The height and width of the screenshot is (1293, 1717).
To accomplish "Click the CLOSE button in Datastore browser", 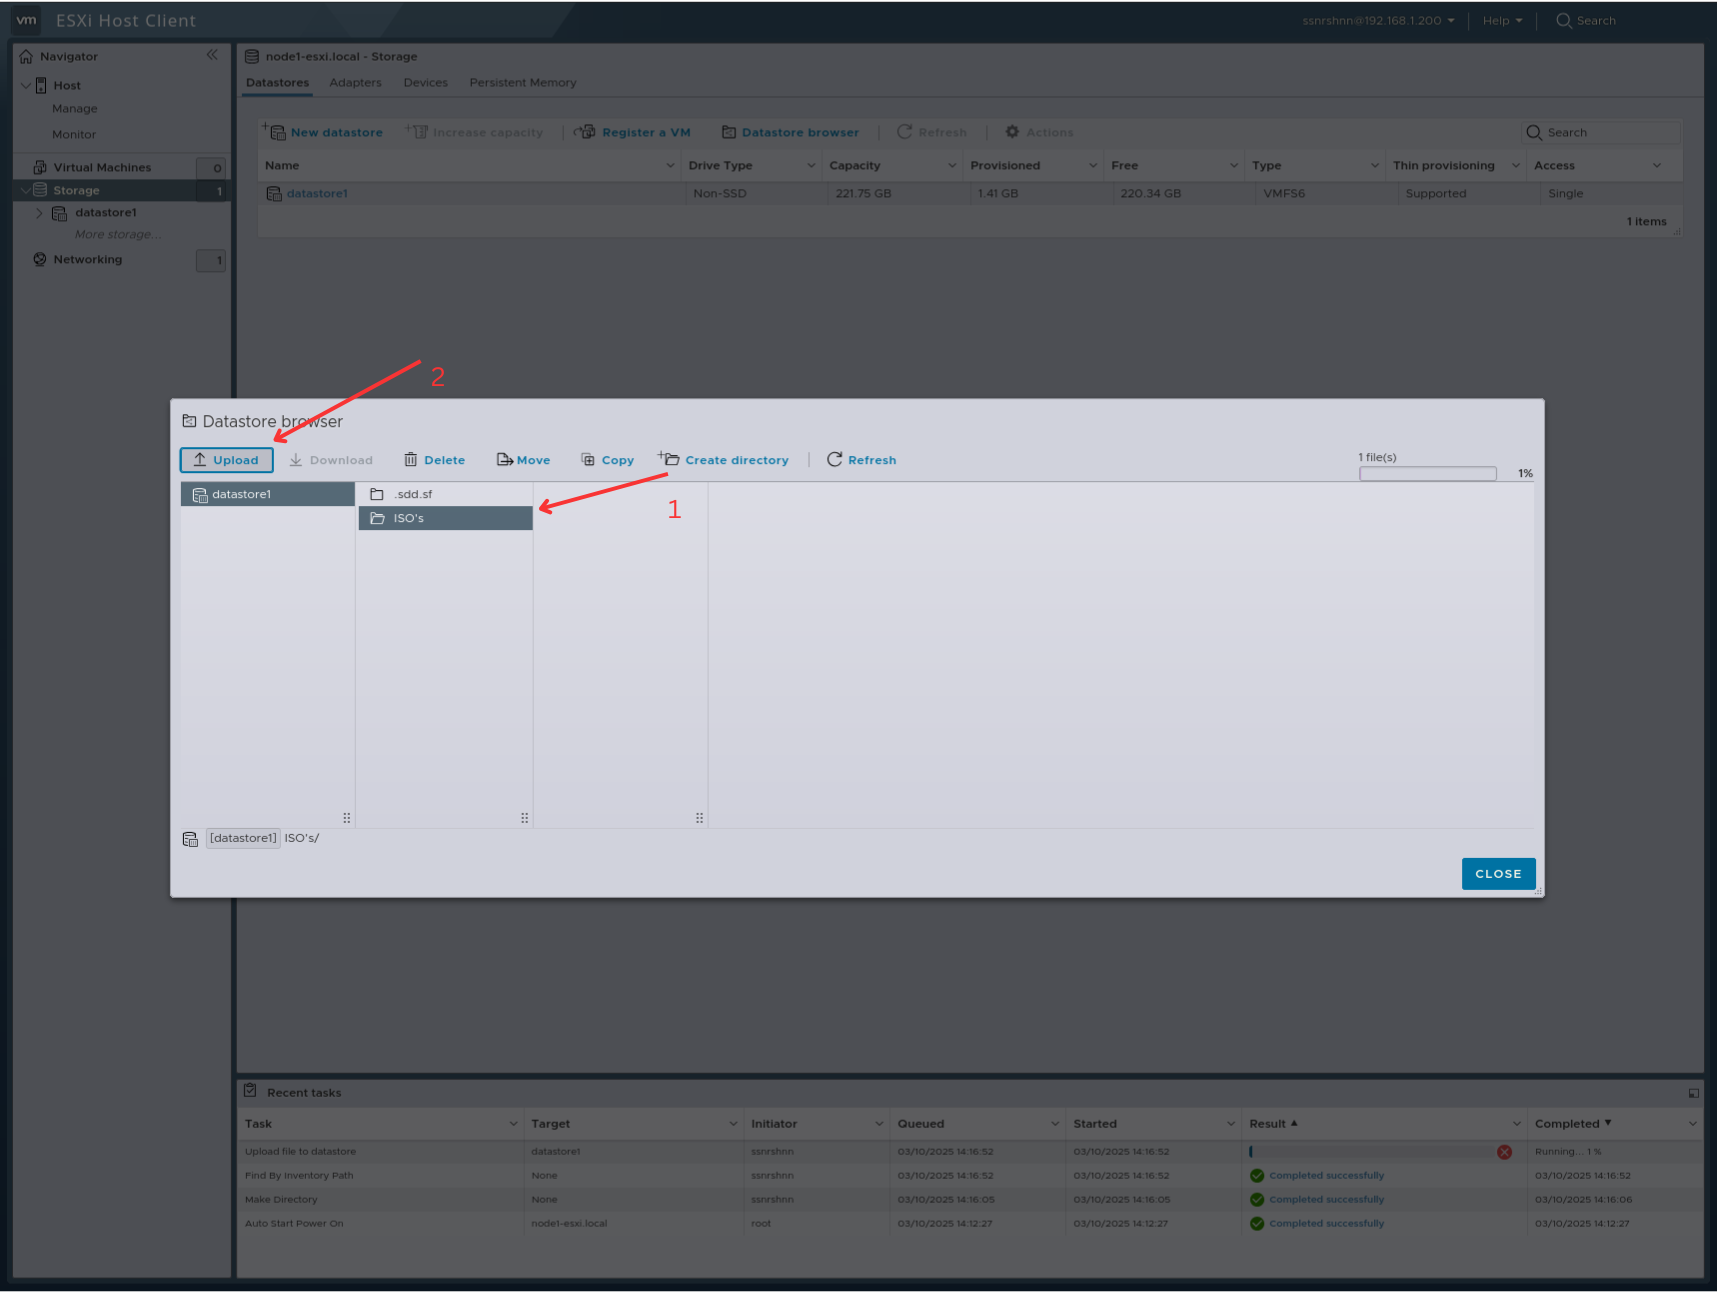I will pos(1497,873).
